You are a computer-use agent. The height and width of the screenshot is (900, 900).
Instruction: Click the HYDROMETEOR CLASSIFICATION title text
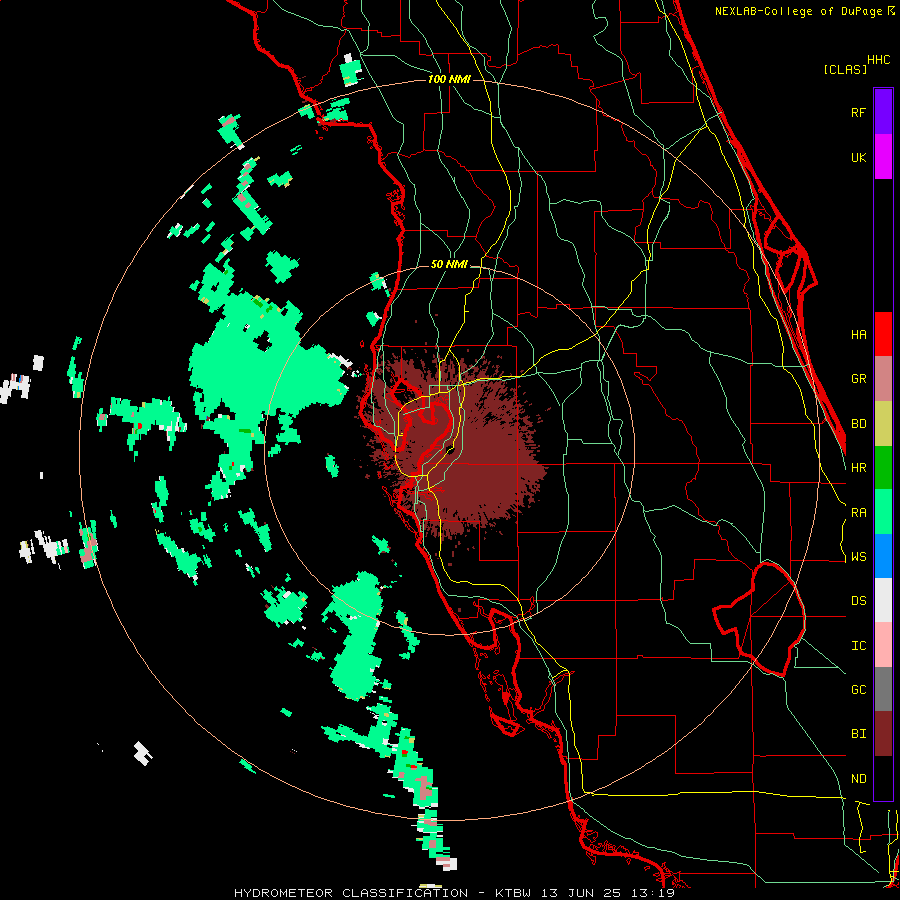[351, 893]
